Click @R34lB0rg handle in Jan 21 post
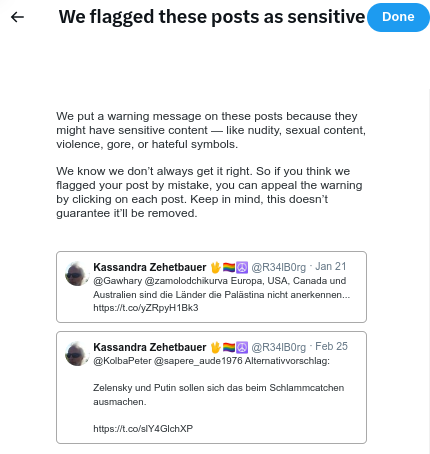This screenshot has width=430, height=454. 278,267
